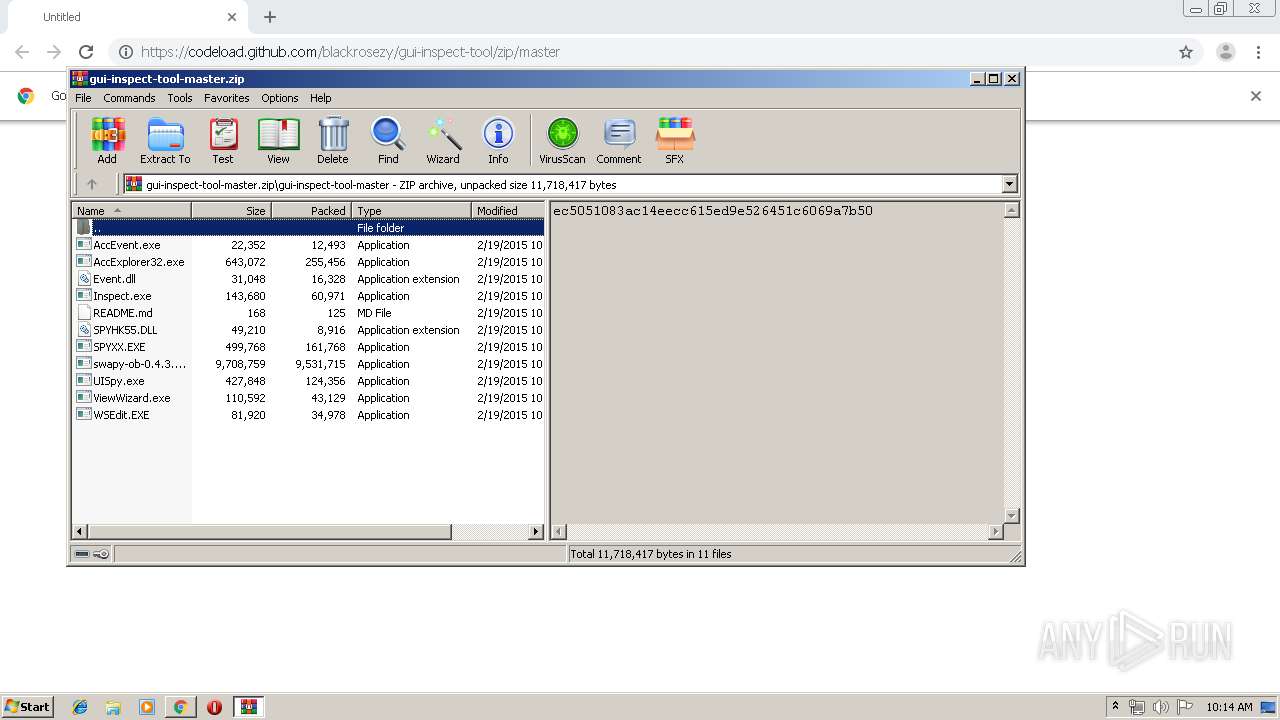1280x720 pixels.
Task: Sort by Name column header
Action: click(x=131, y=211)
